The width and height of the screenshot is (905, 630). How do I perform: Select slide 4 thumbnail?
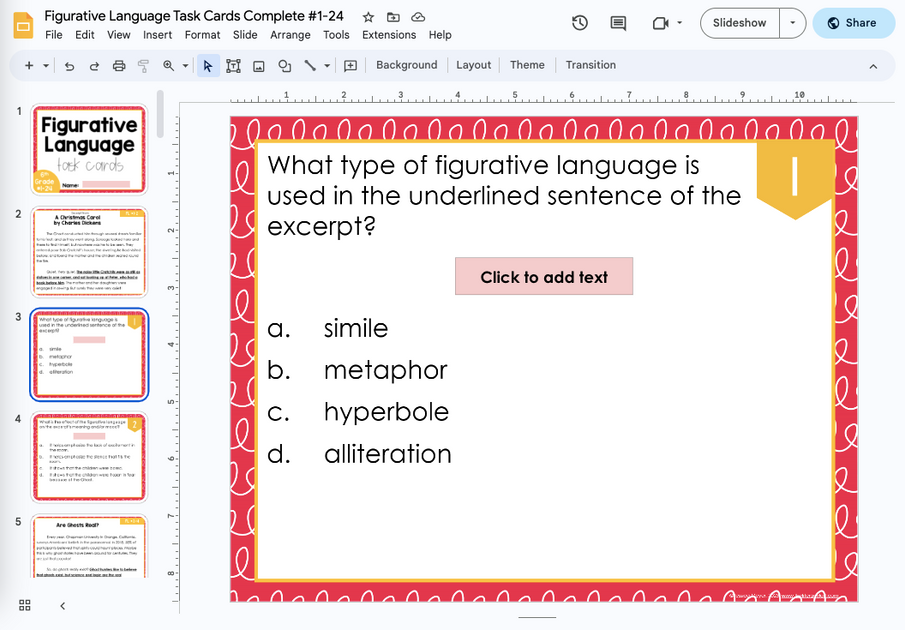coord(89,457)
